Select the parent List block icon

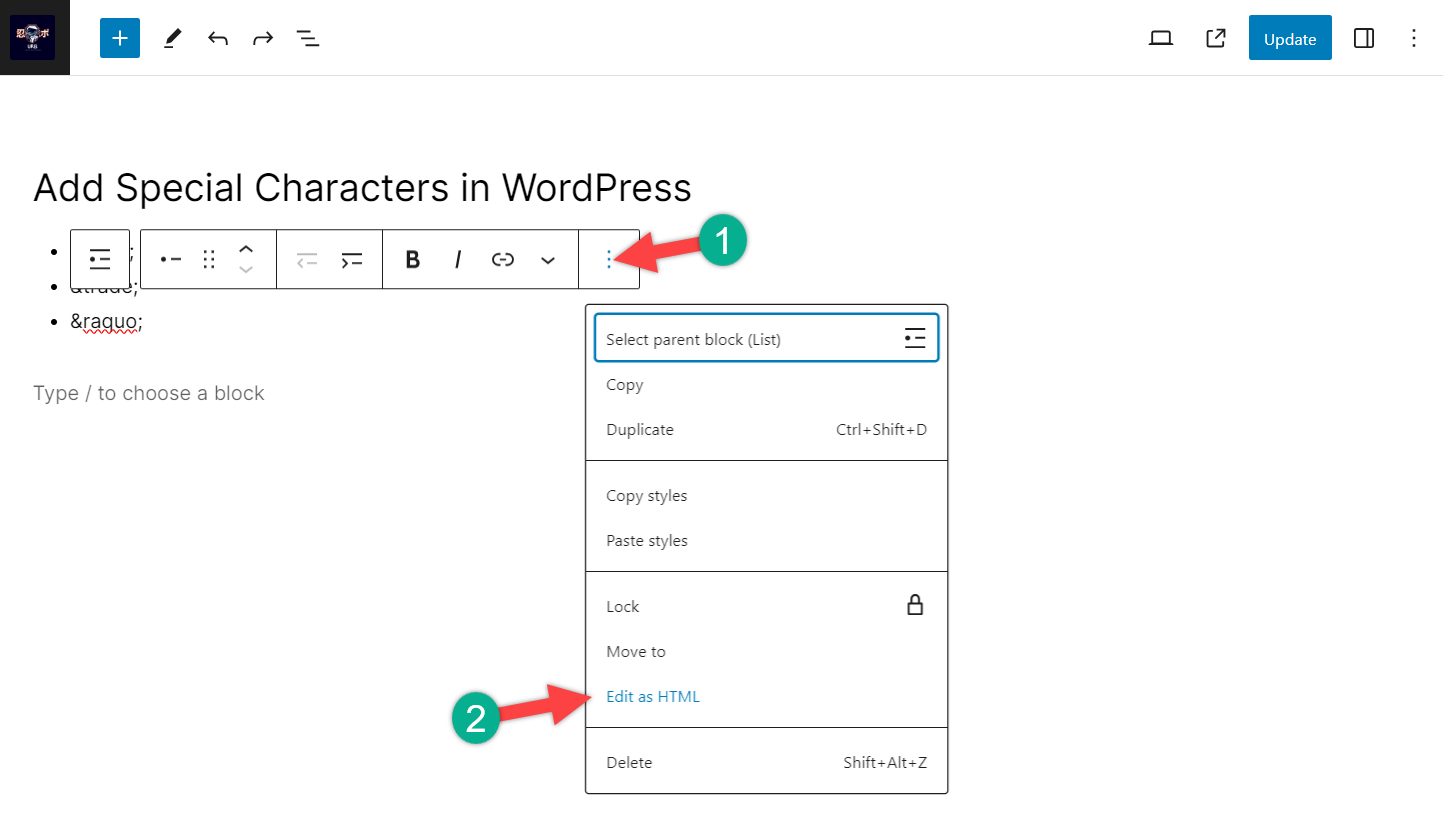99,259
